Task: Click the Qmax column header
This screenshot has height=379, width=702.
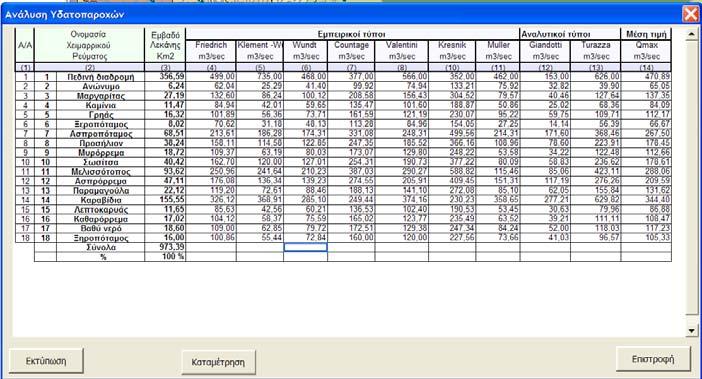Action: (646, 45)
